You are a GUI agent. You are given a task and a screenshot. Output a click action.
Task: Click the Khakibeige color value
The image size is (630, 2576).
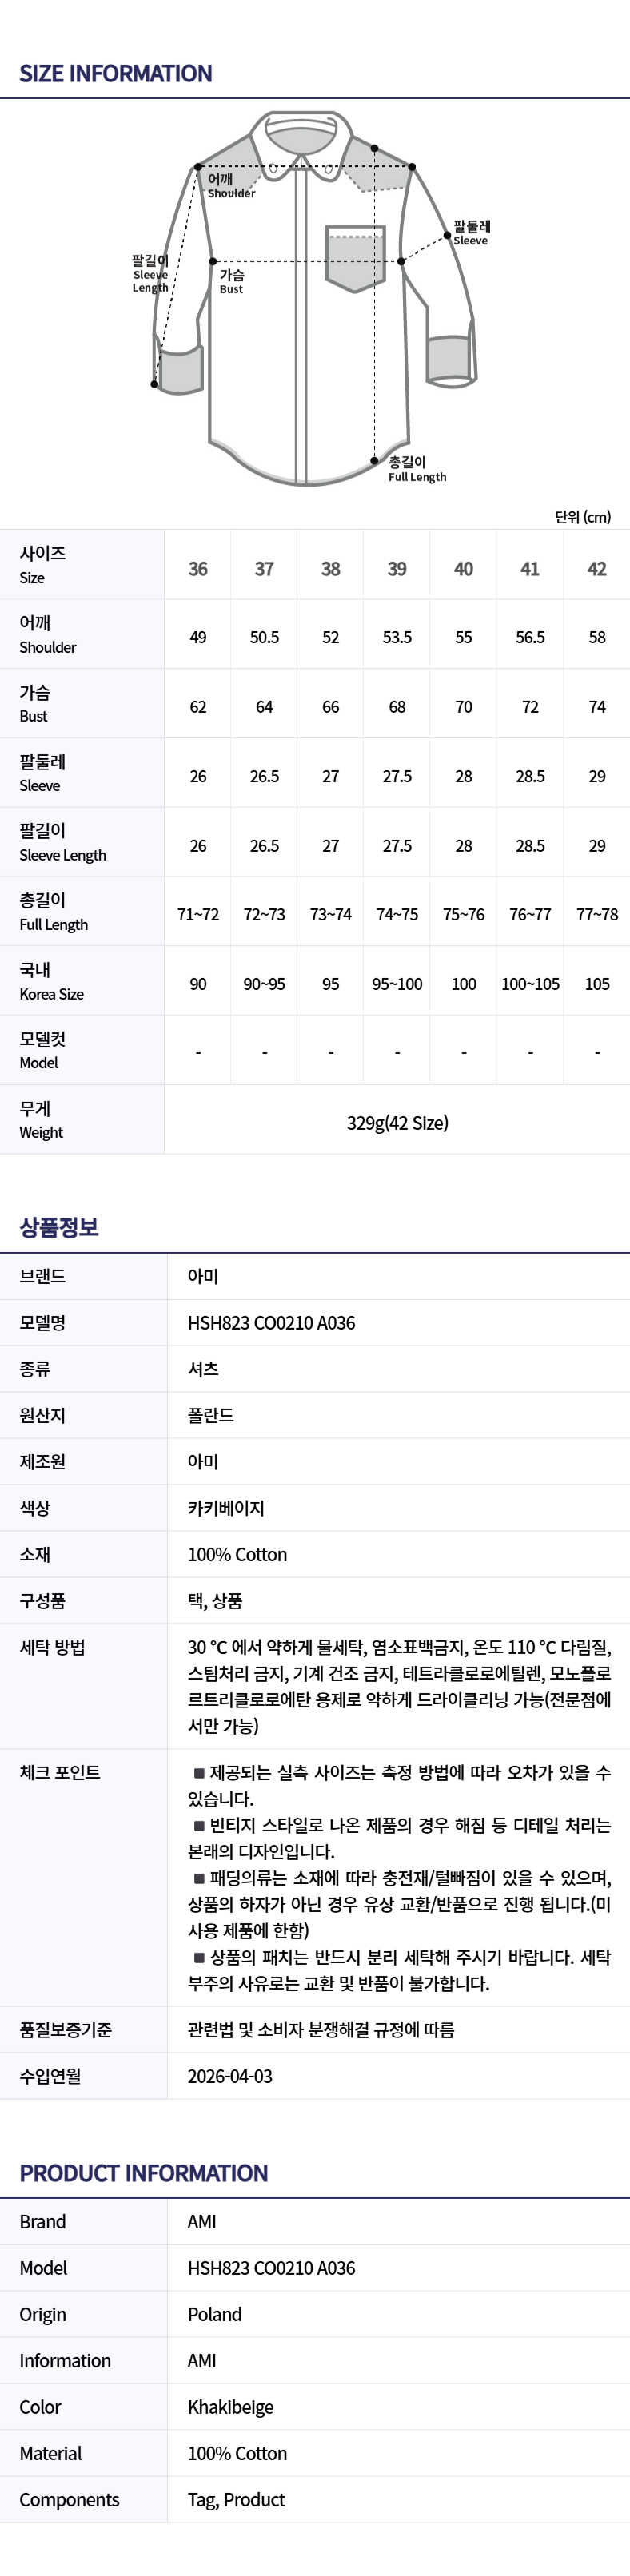(231, 2407)
